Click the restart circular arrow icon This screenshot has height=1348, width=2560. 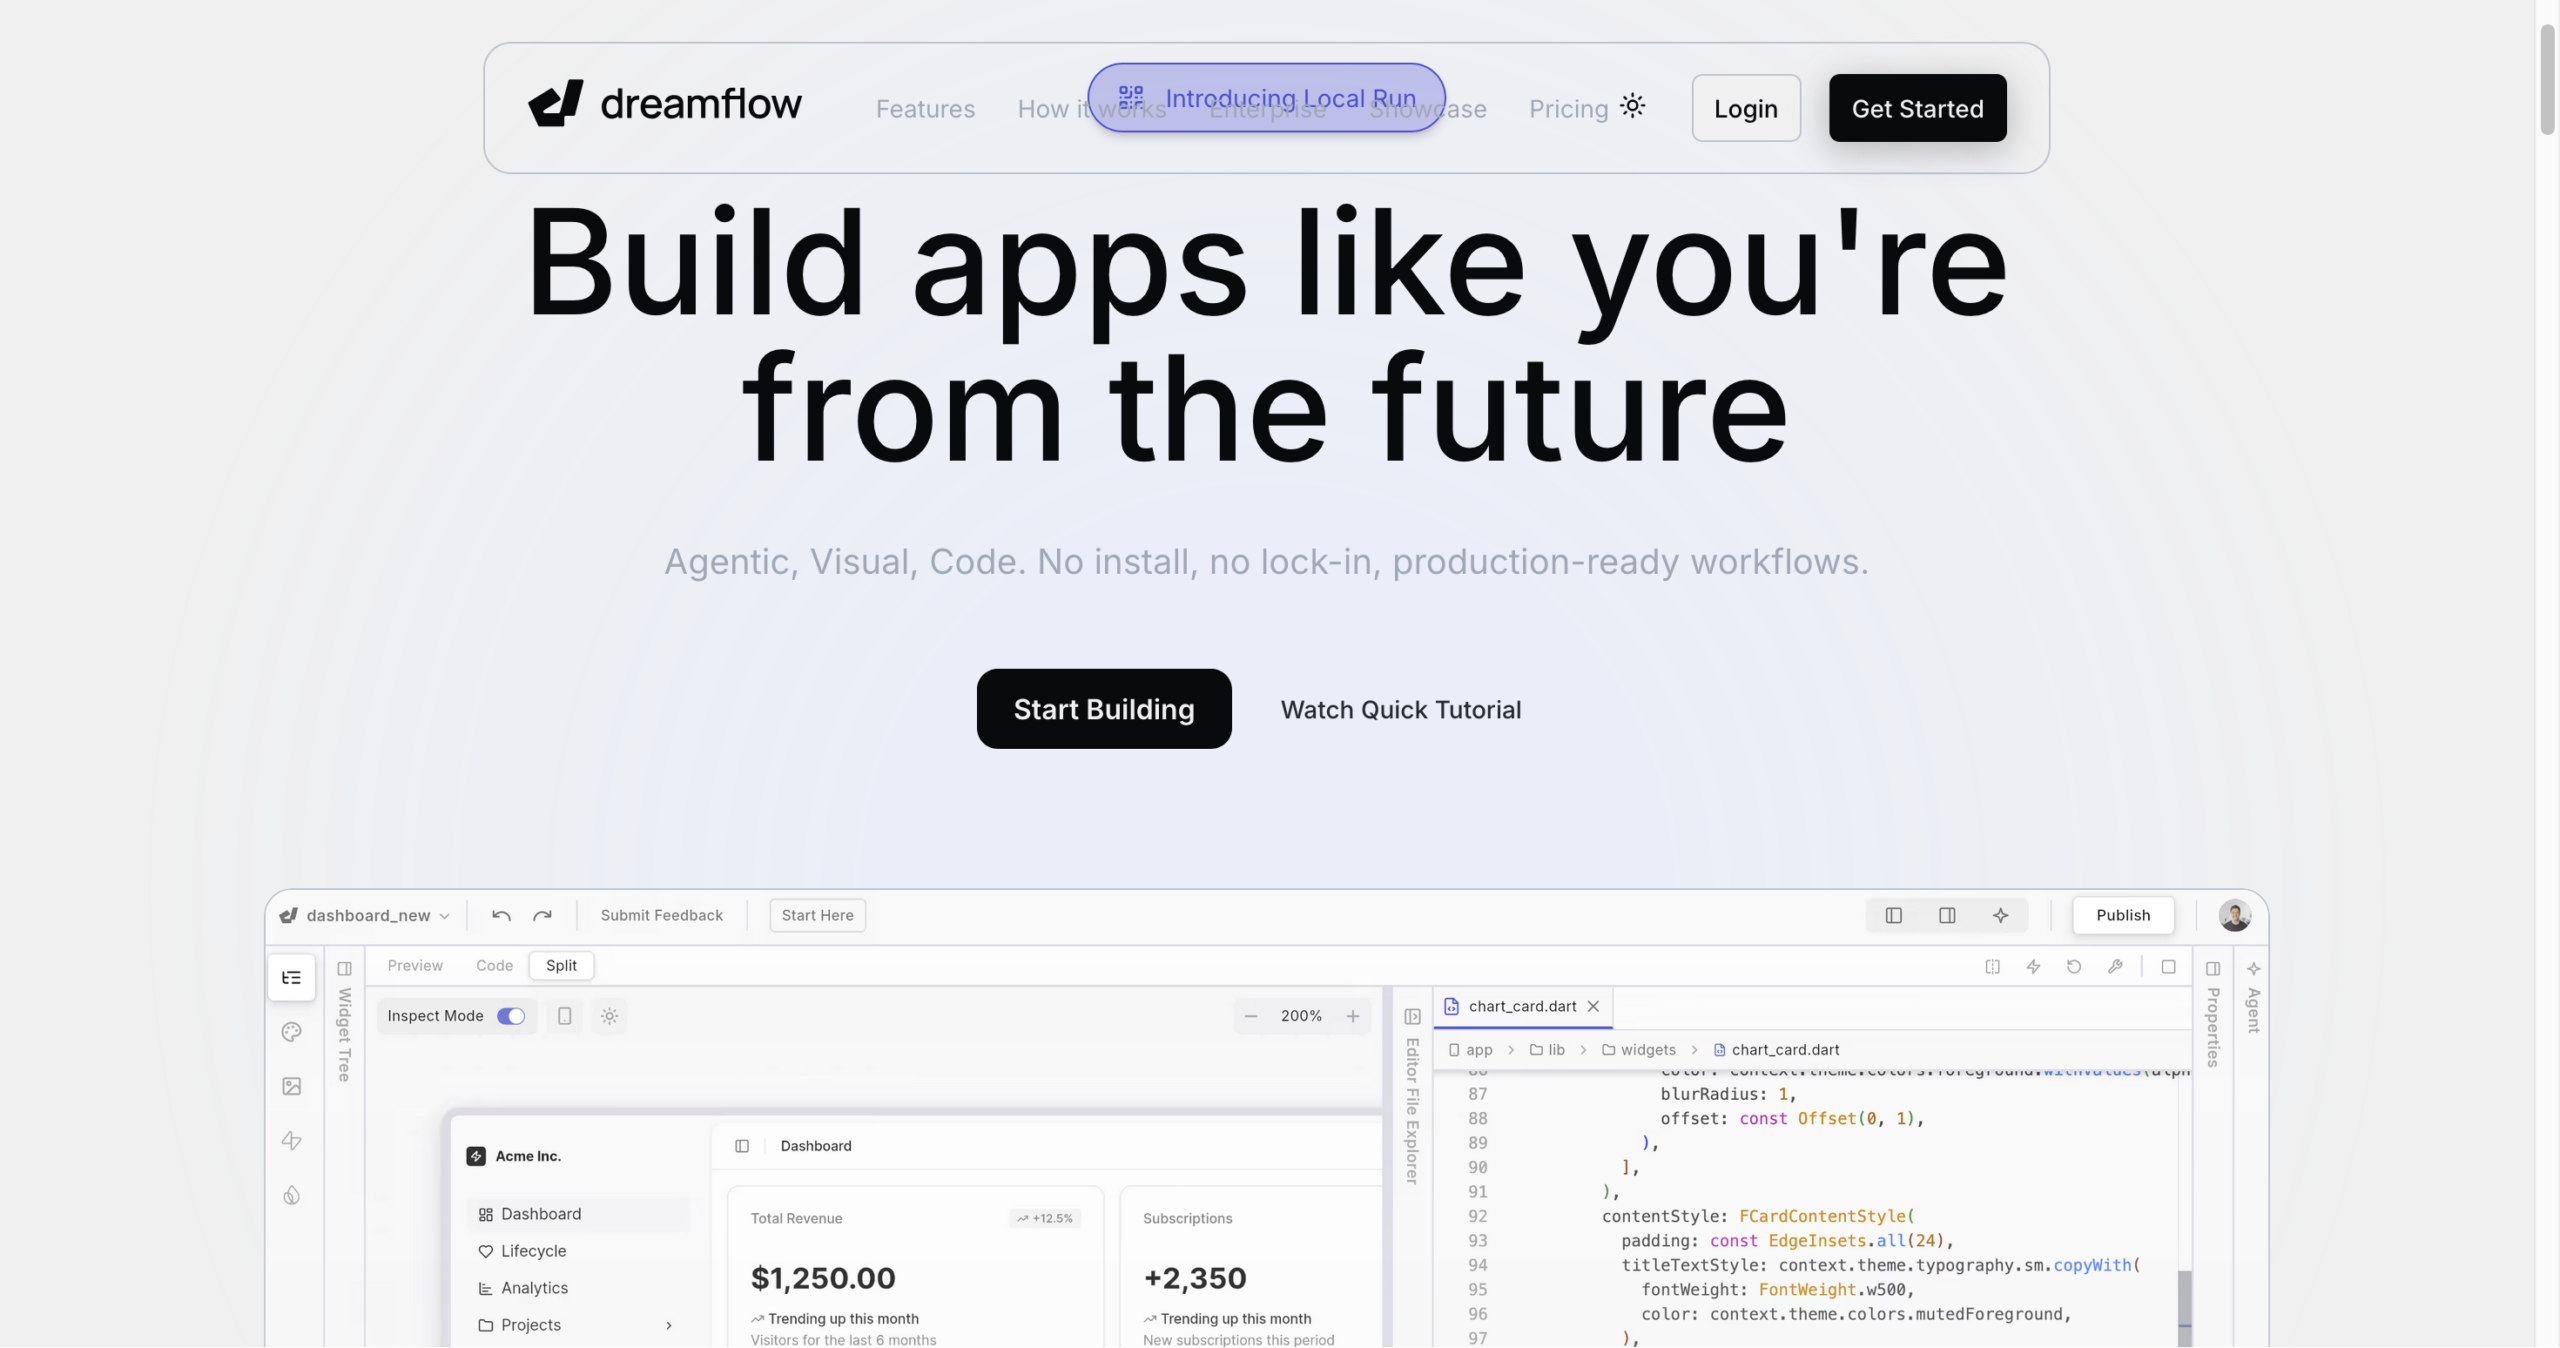point(2074,967)
